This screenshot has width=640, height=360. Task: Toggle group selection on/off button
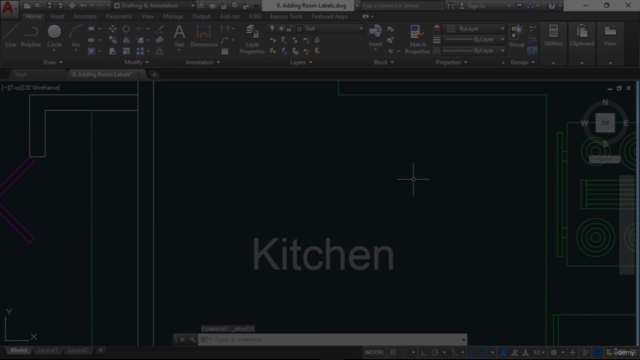coord(532,51)
